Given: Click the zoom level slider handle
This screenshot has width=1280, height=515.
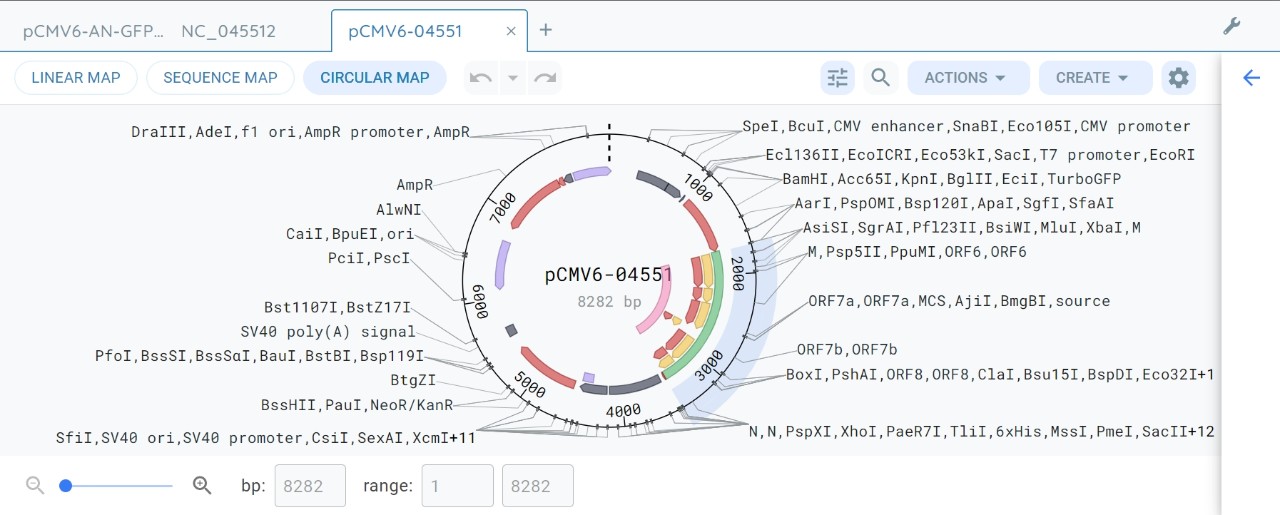Looking at the screenshot, I should tap(66, 485).
